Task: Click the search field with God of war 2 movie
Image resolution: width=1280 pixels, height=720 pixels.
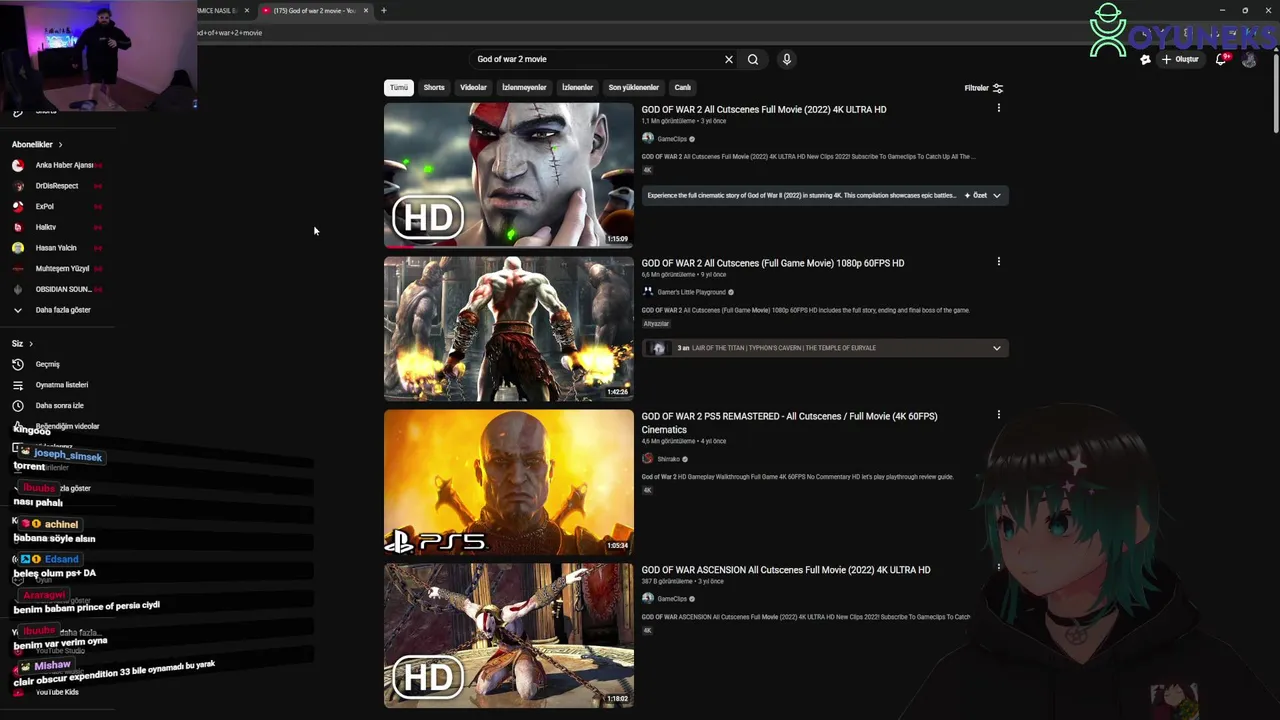Action: pos(596,59)
